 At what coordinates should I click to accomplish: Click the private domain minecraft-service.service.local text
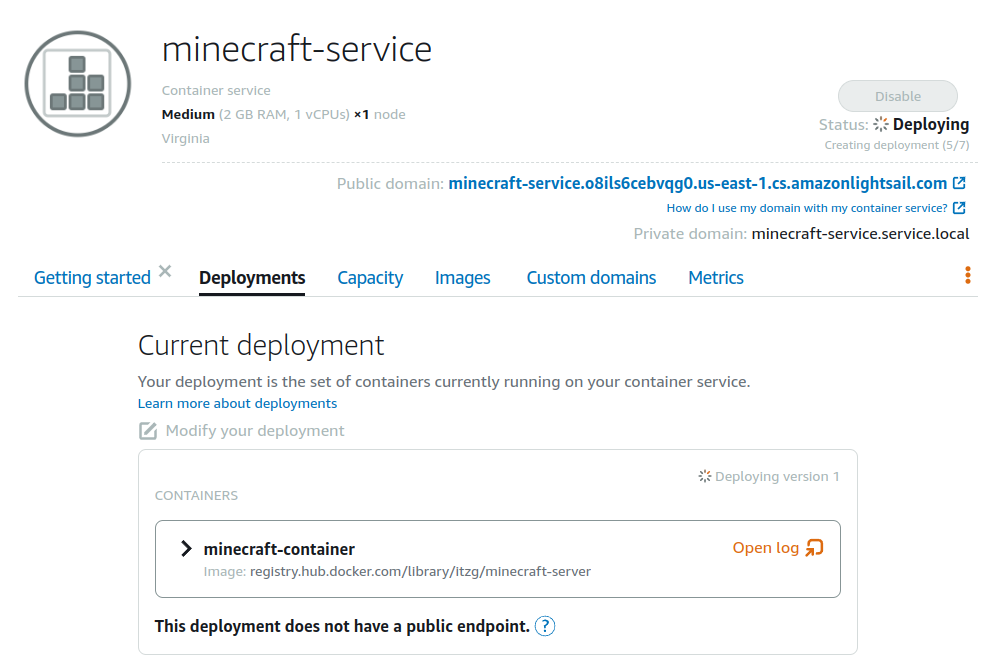point(860,234)
